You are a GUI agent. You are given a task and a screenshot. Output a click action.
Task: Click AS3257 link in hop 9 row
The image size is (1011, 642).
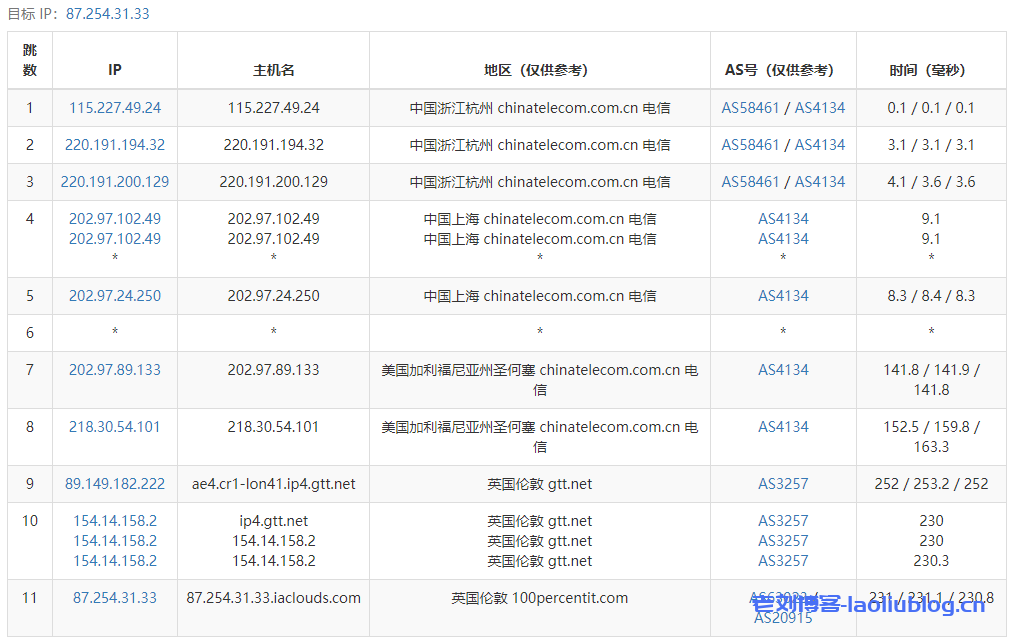click(783, 484)
